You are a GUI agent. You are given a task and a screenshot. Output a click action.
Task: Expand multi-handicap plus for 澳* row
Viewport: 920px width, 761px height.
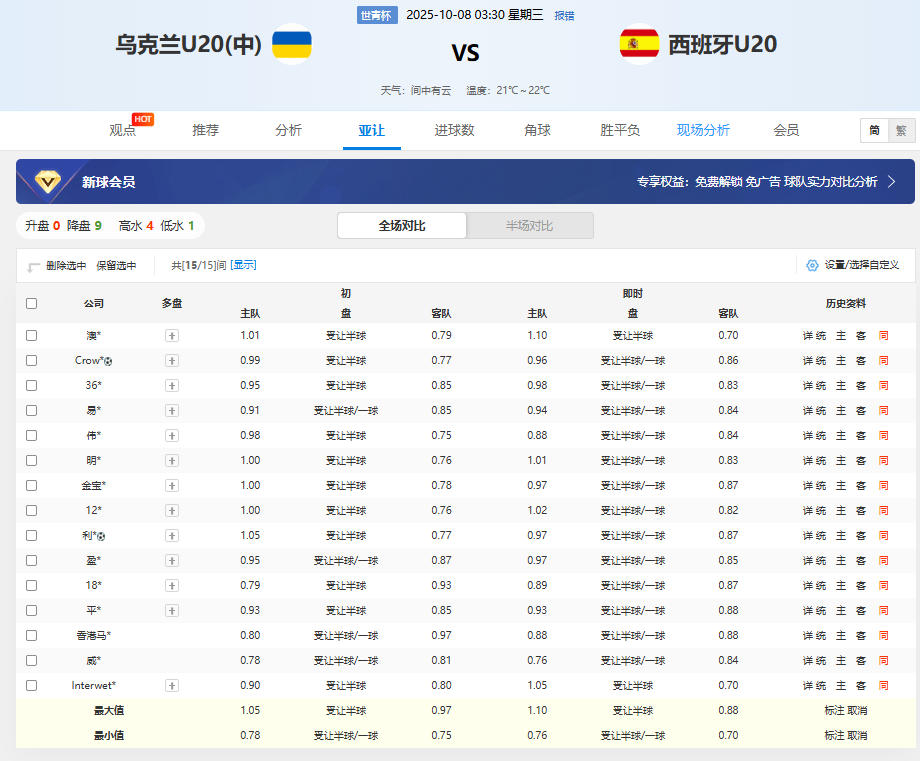(x=172, y=336)
